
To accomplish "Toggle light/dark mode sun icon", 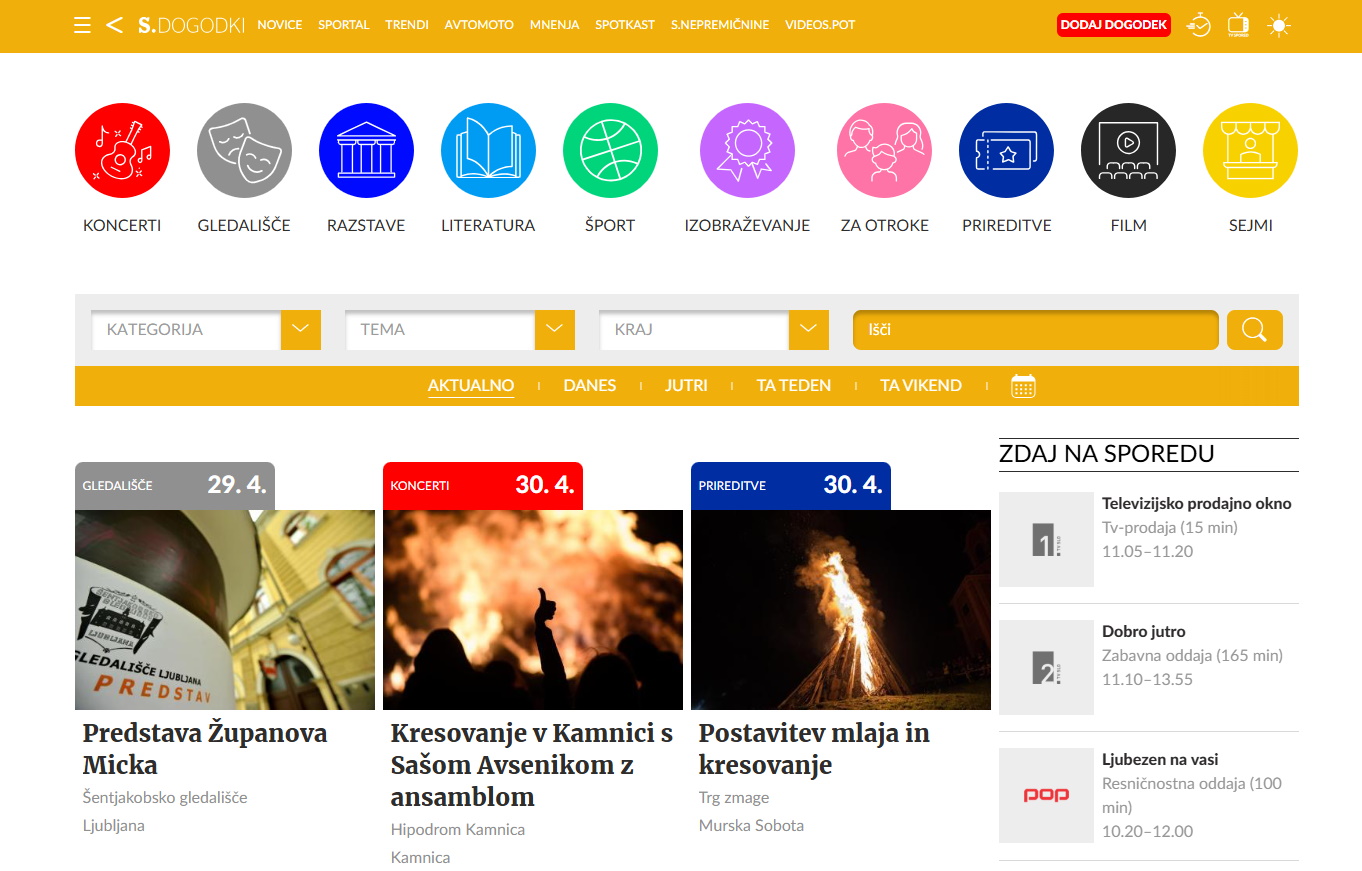I will (1278, 26).
